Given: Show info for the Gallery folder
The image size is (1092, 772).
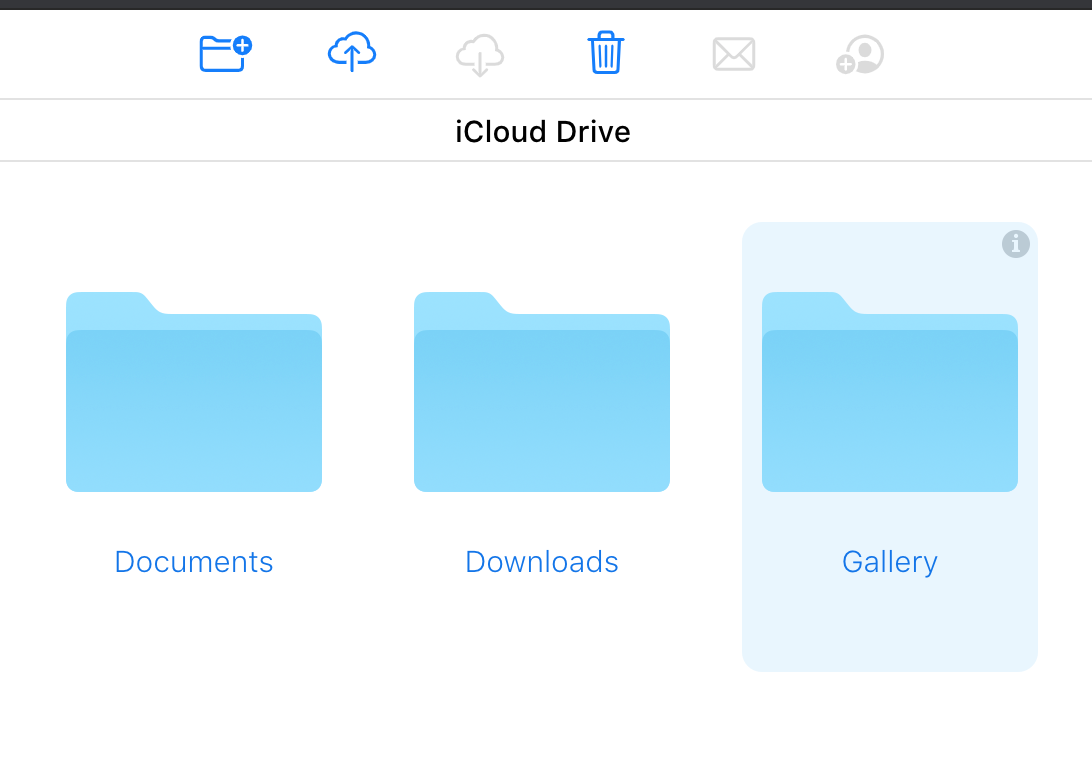Looking at the screenshot, I should click(x=1015, y=244).
